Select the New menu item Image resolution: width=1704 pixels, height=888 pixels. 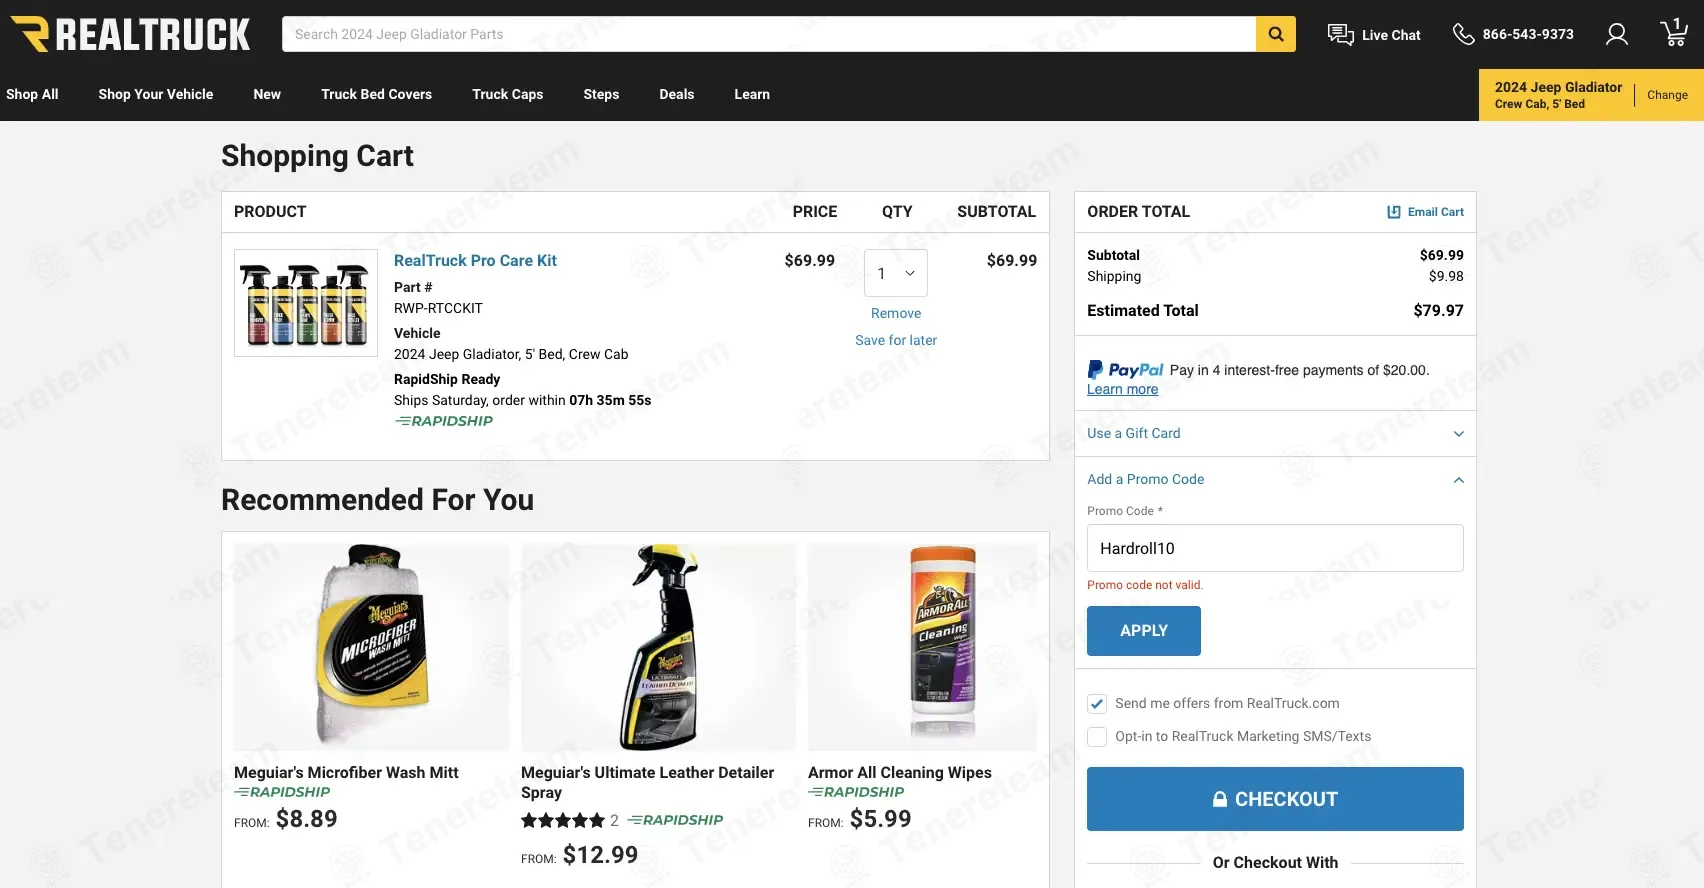[x=267, y=94]
